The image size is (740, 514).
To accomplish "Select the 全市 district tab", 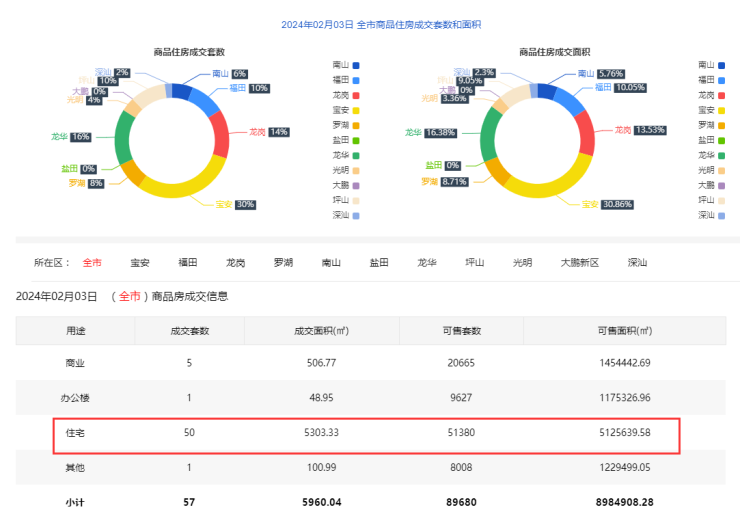I will point(92,263).
